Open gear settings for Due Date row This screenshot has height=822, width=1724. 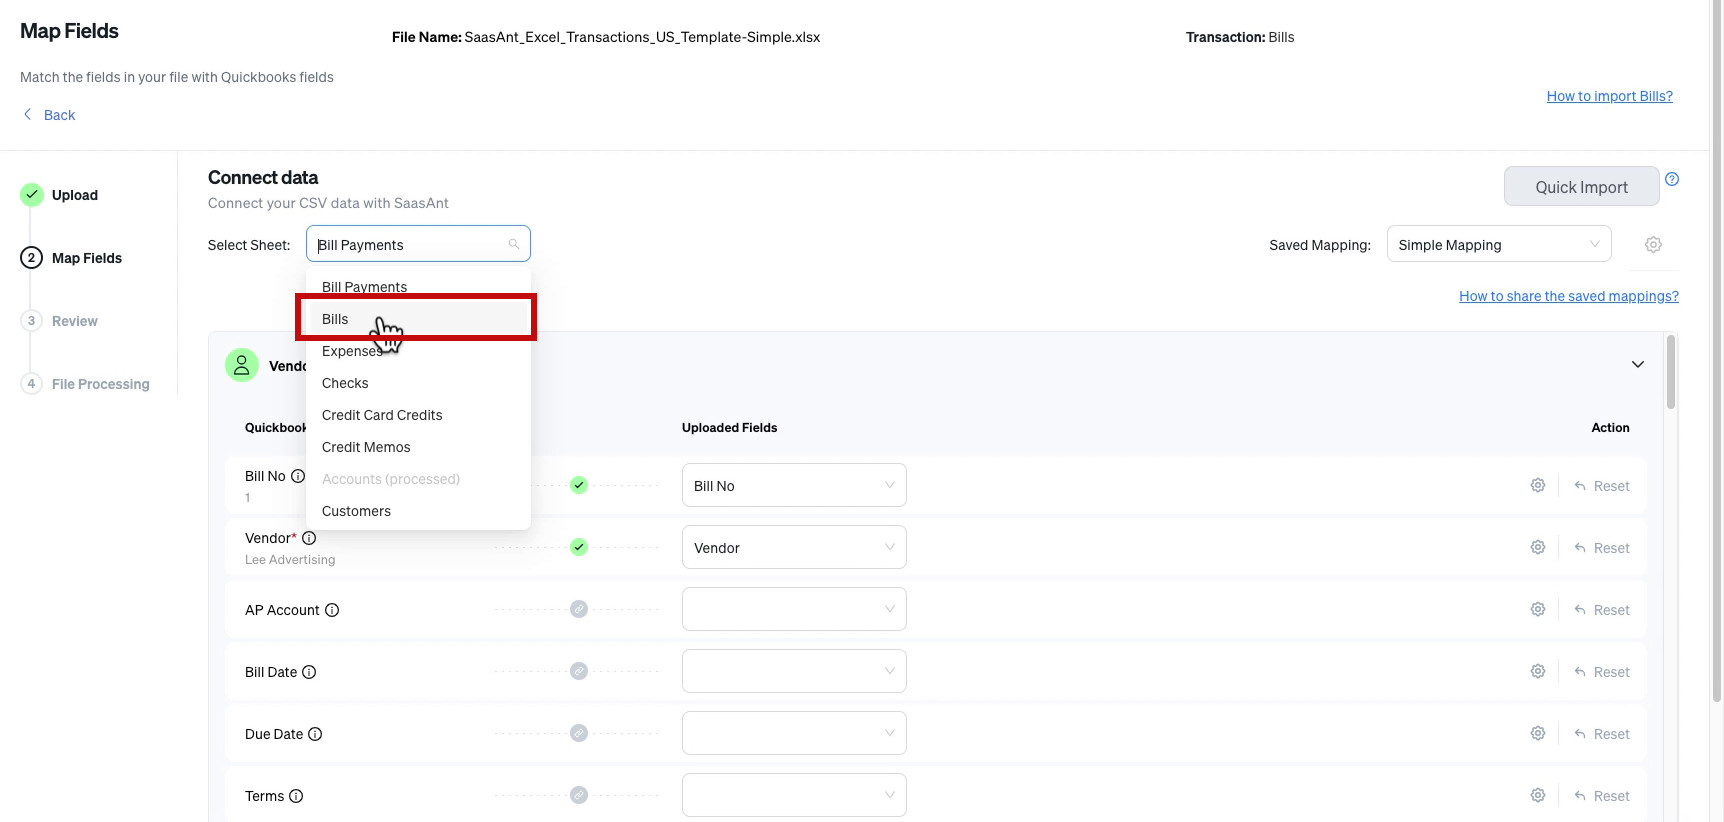tap(1538, 733)
